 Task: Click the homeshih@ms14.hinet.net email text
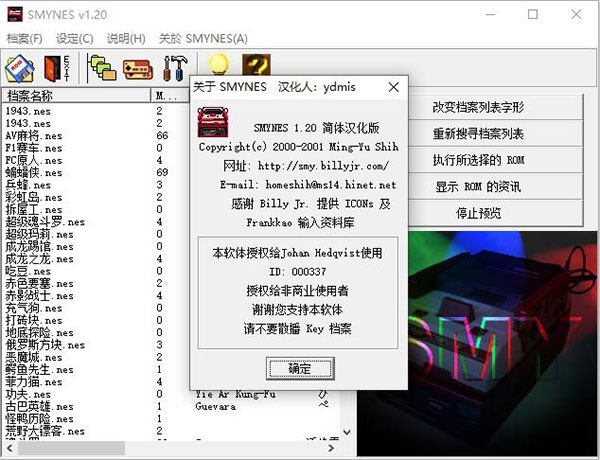click(331, 185)
